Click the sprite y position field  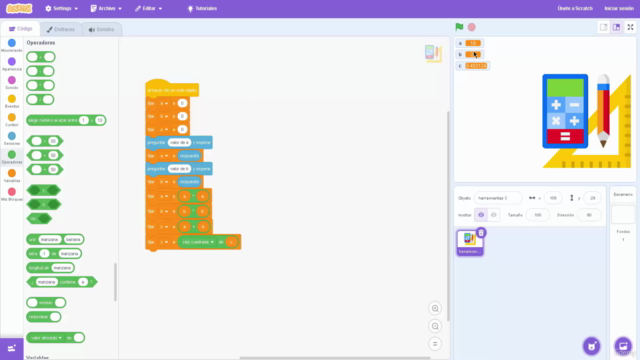(592, 198)
